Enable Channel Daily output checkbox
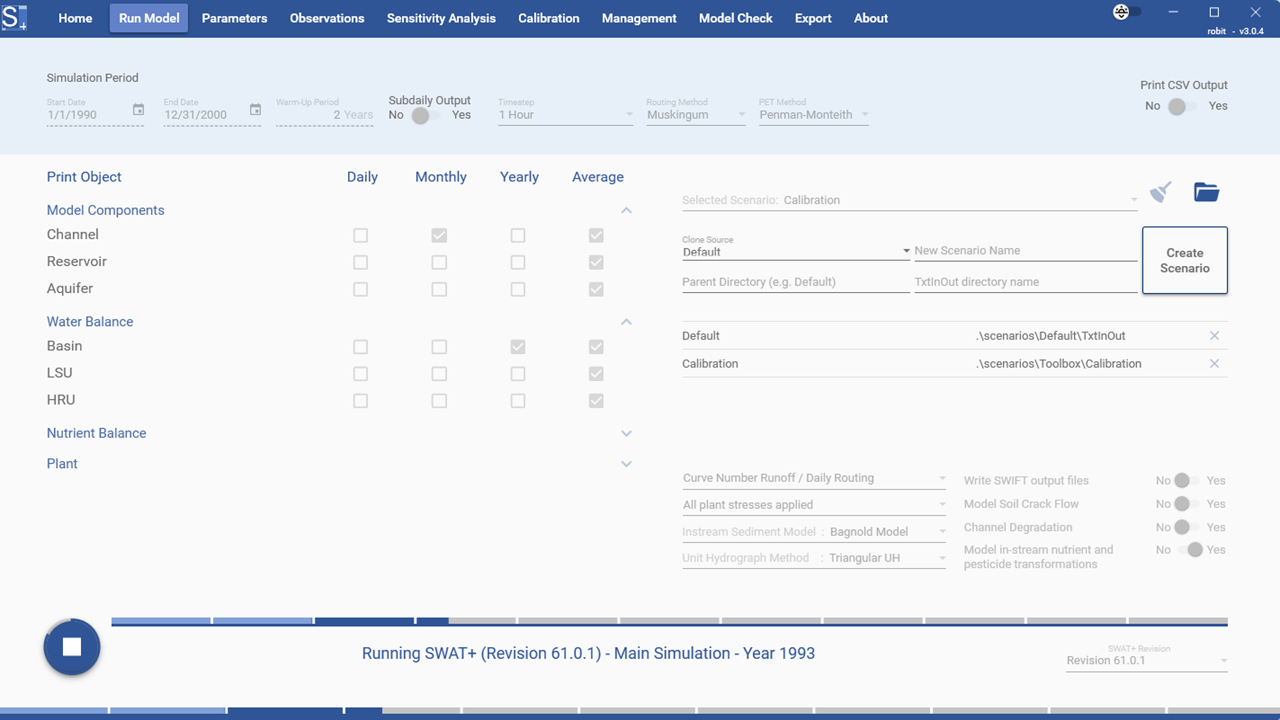The height and width of the screenshot is (720, 1280). (360, 236)
